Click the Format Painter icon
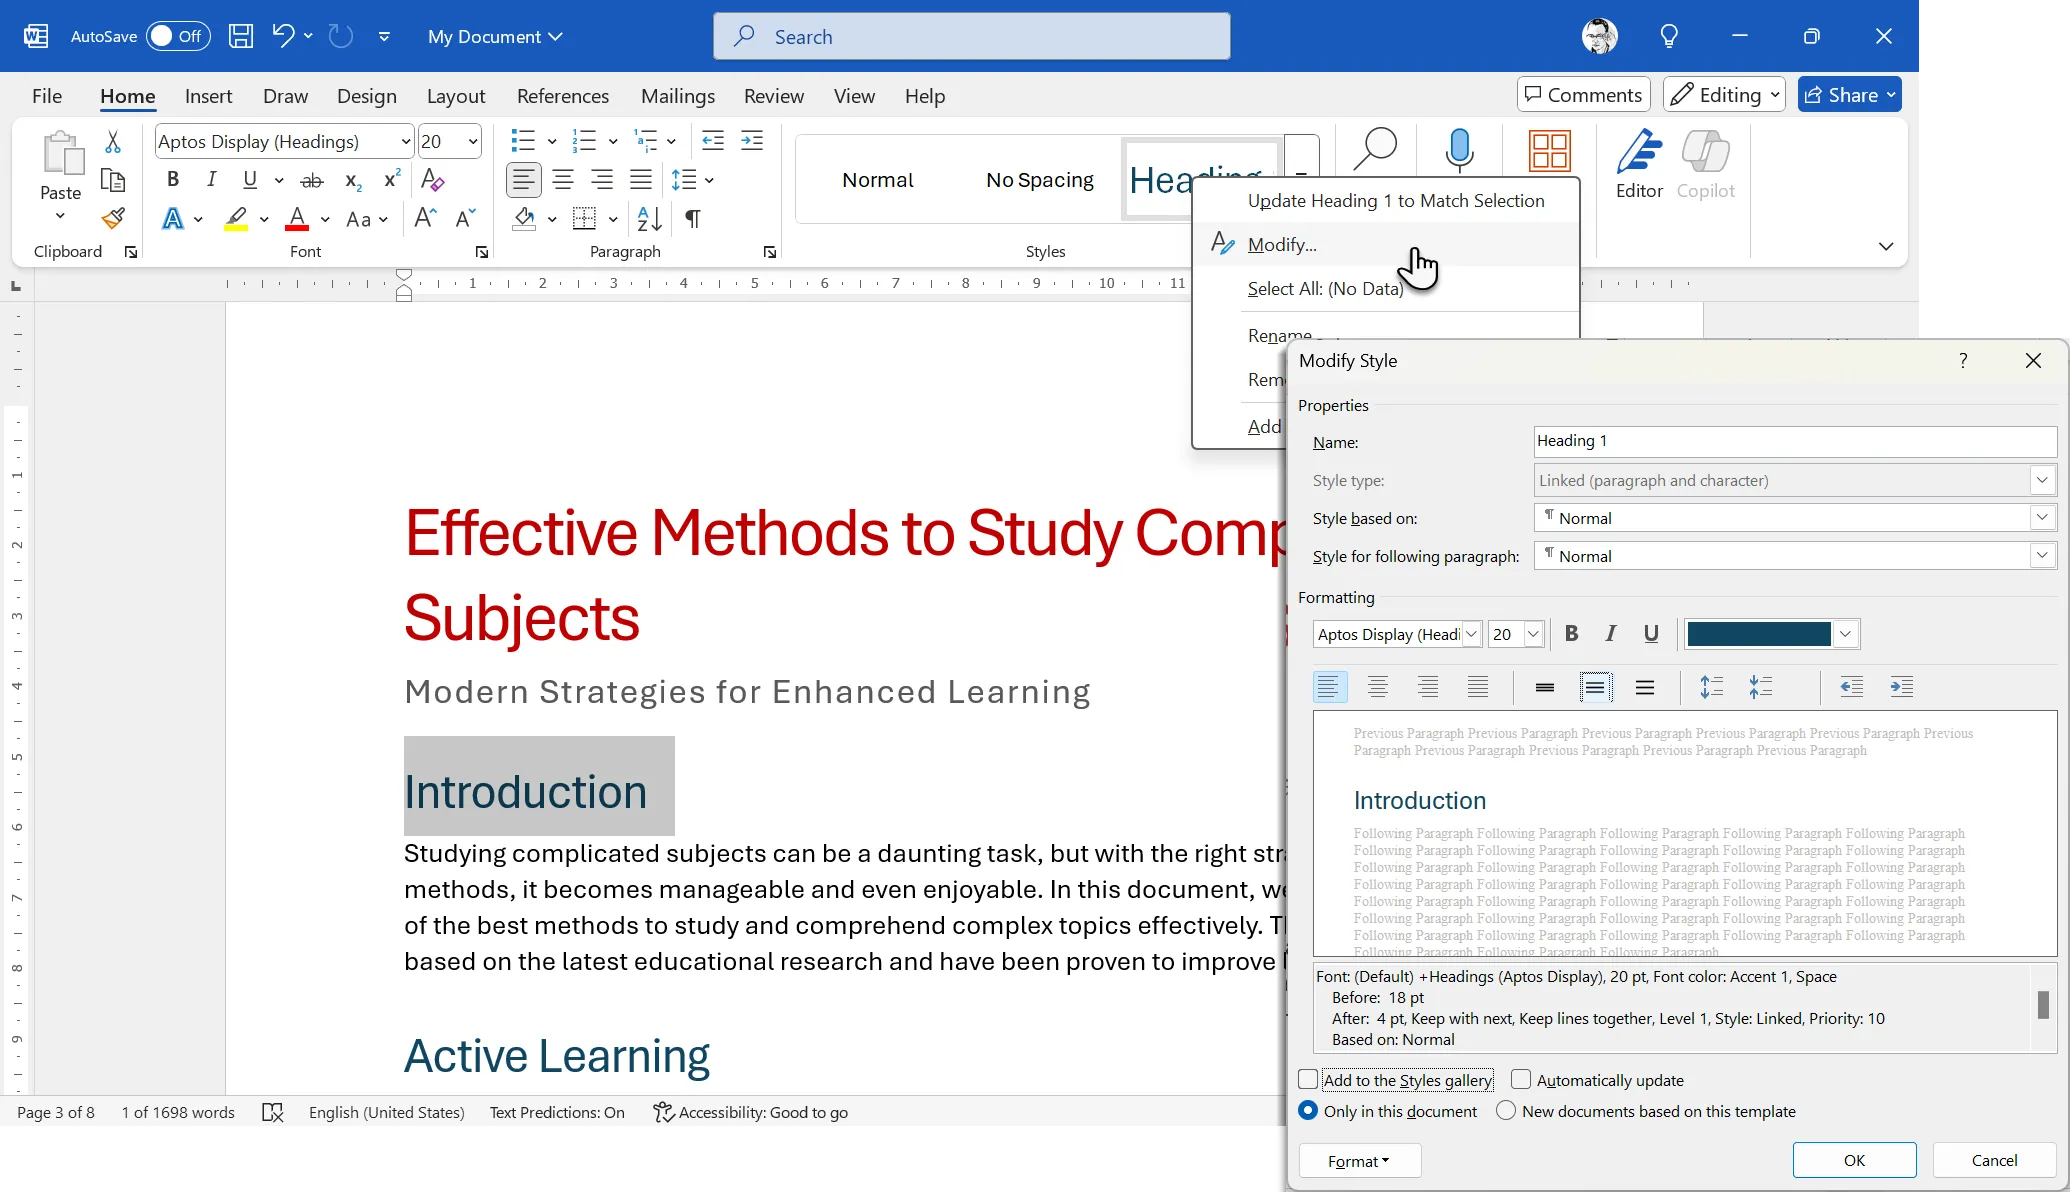 113,218
